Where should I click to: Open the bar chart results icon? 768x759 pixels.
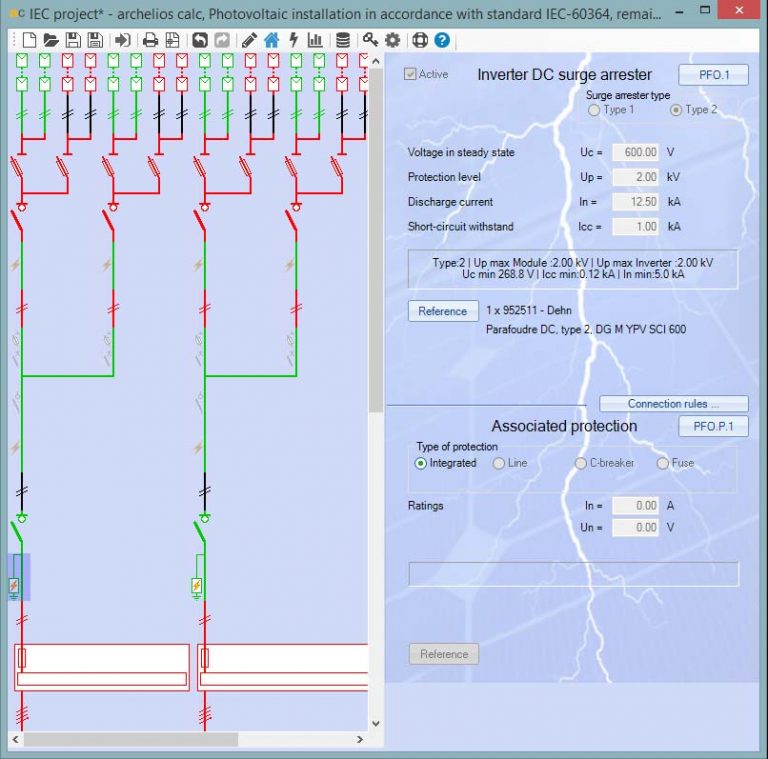click(x=315, y=40)
